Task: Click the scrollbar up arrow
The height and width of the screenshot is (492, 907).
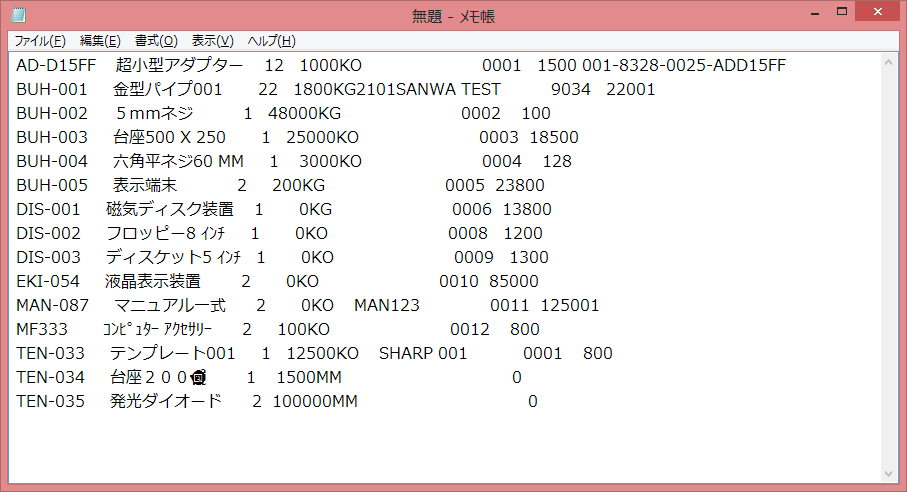Action: (891, 63)
